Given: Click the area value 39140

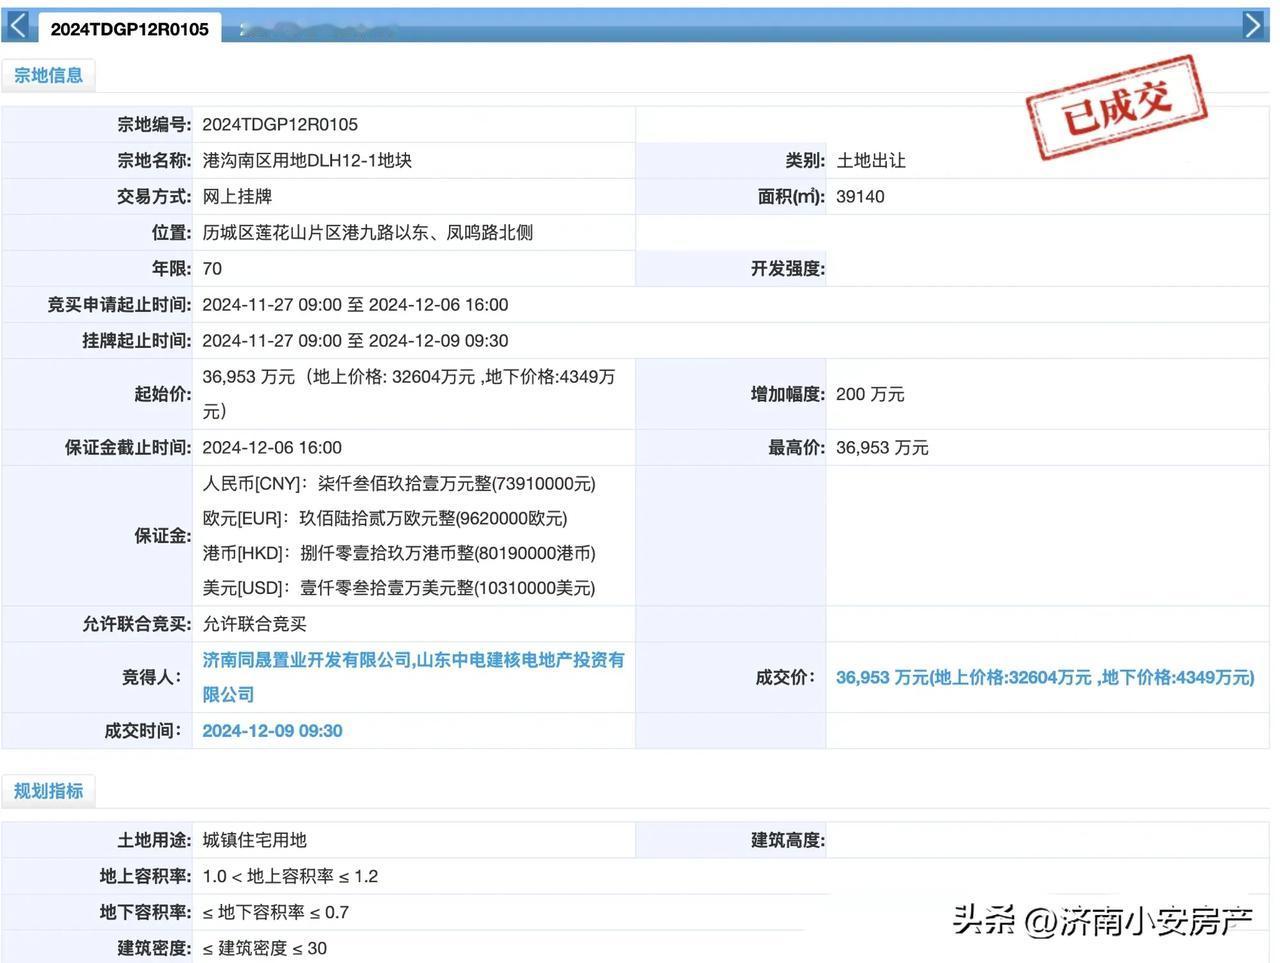Looking at the screenshot, I should [x=860, y=196].
